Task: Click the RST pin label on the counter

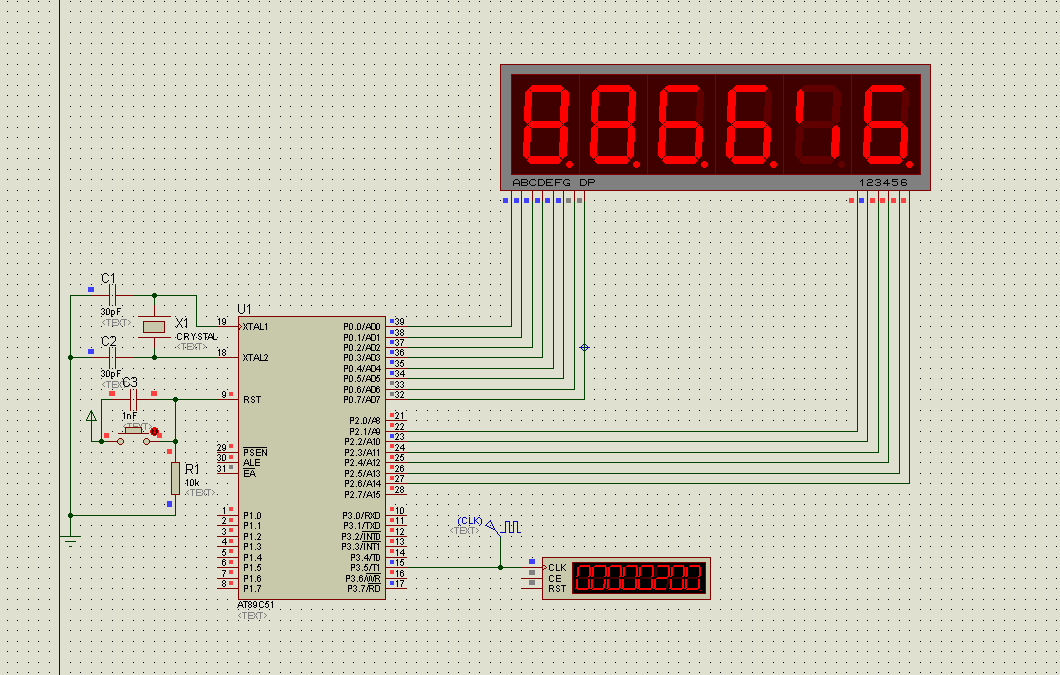Action: coord(558,588)
